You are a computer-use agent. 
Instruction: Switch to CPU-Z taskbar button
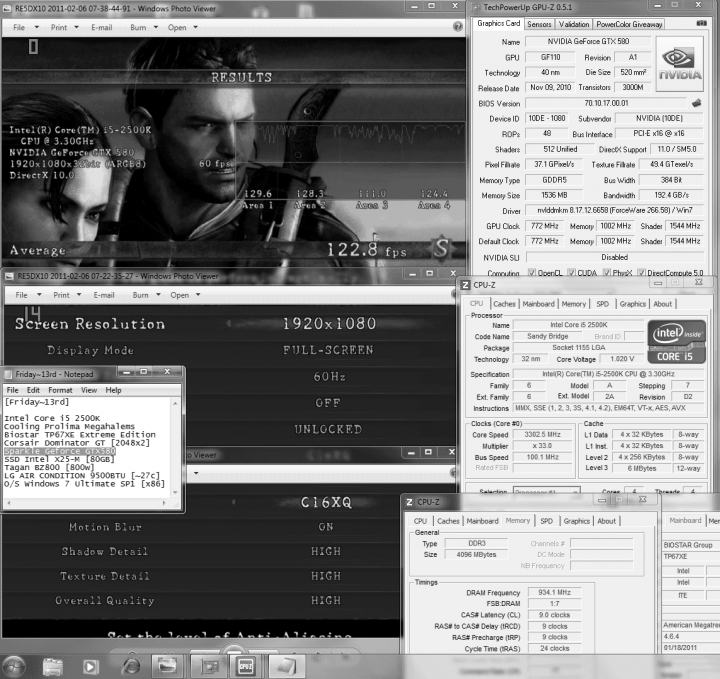(246, 666)
